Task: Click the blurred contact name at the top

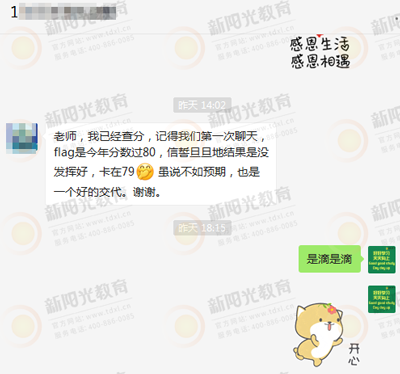Action: click(68, 12)
